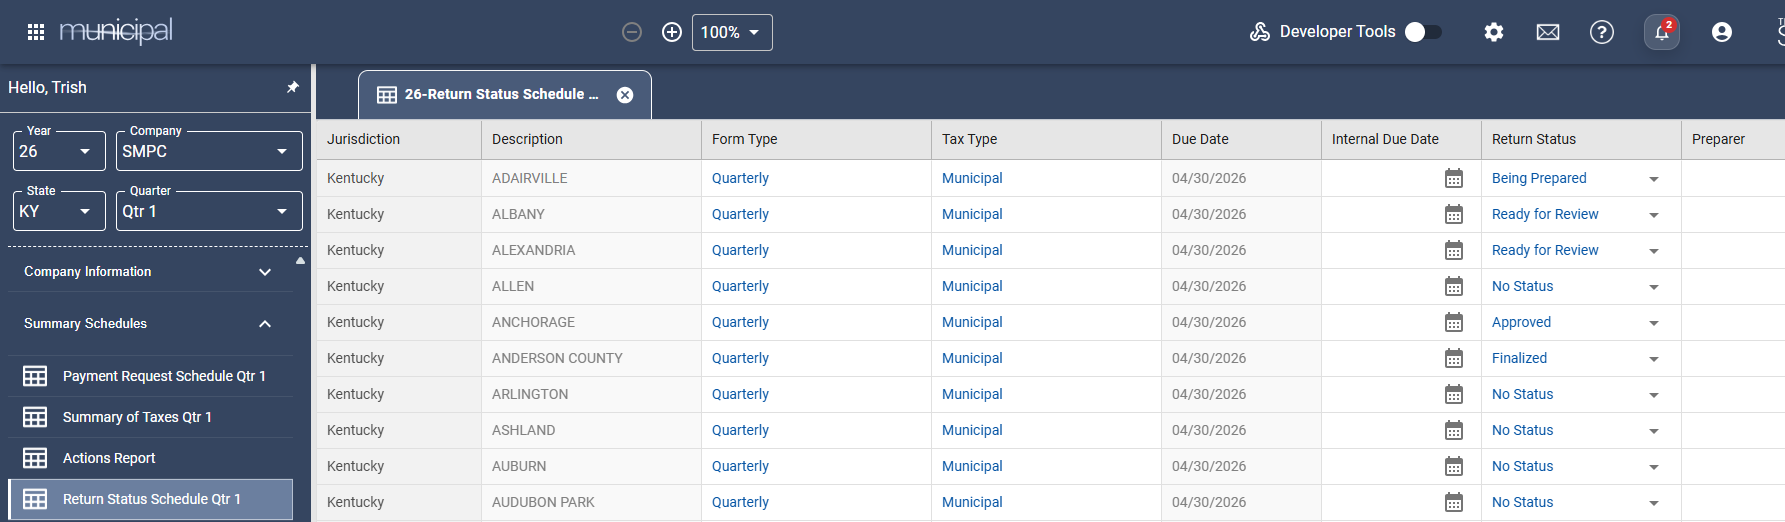Click the zoom out minus icon
Image resolution: width=1785 pixels, height=522 pixels.
tap(632, 32)
